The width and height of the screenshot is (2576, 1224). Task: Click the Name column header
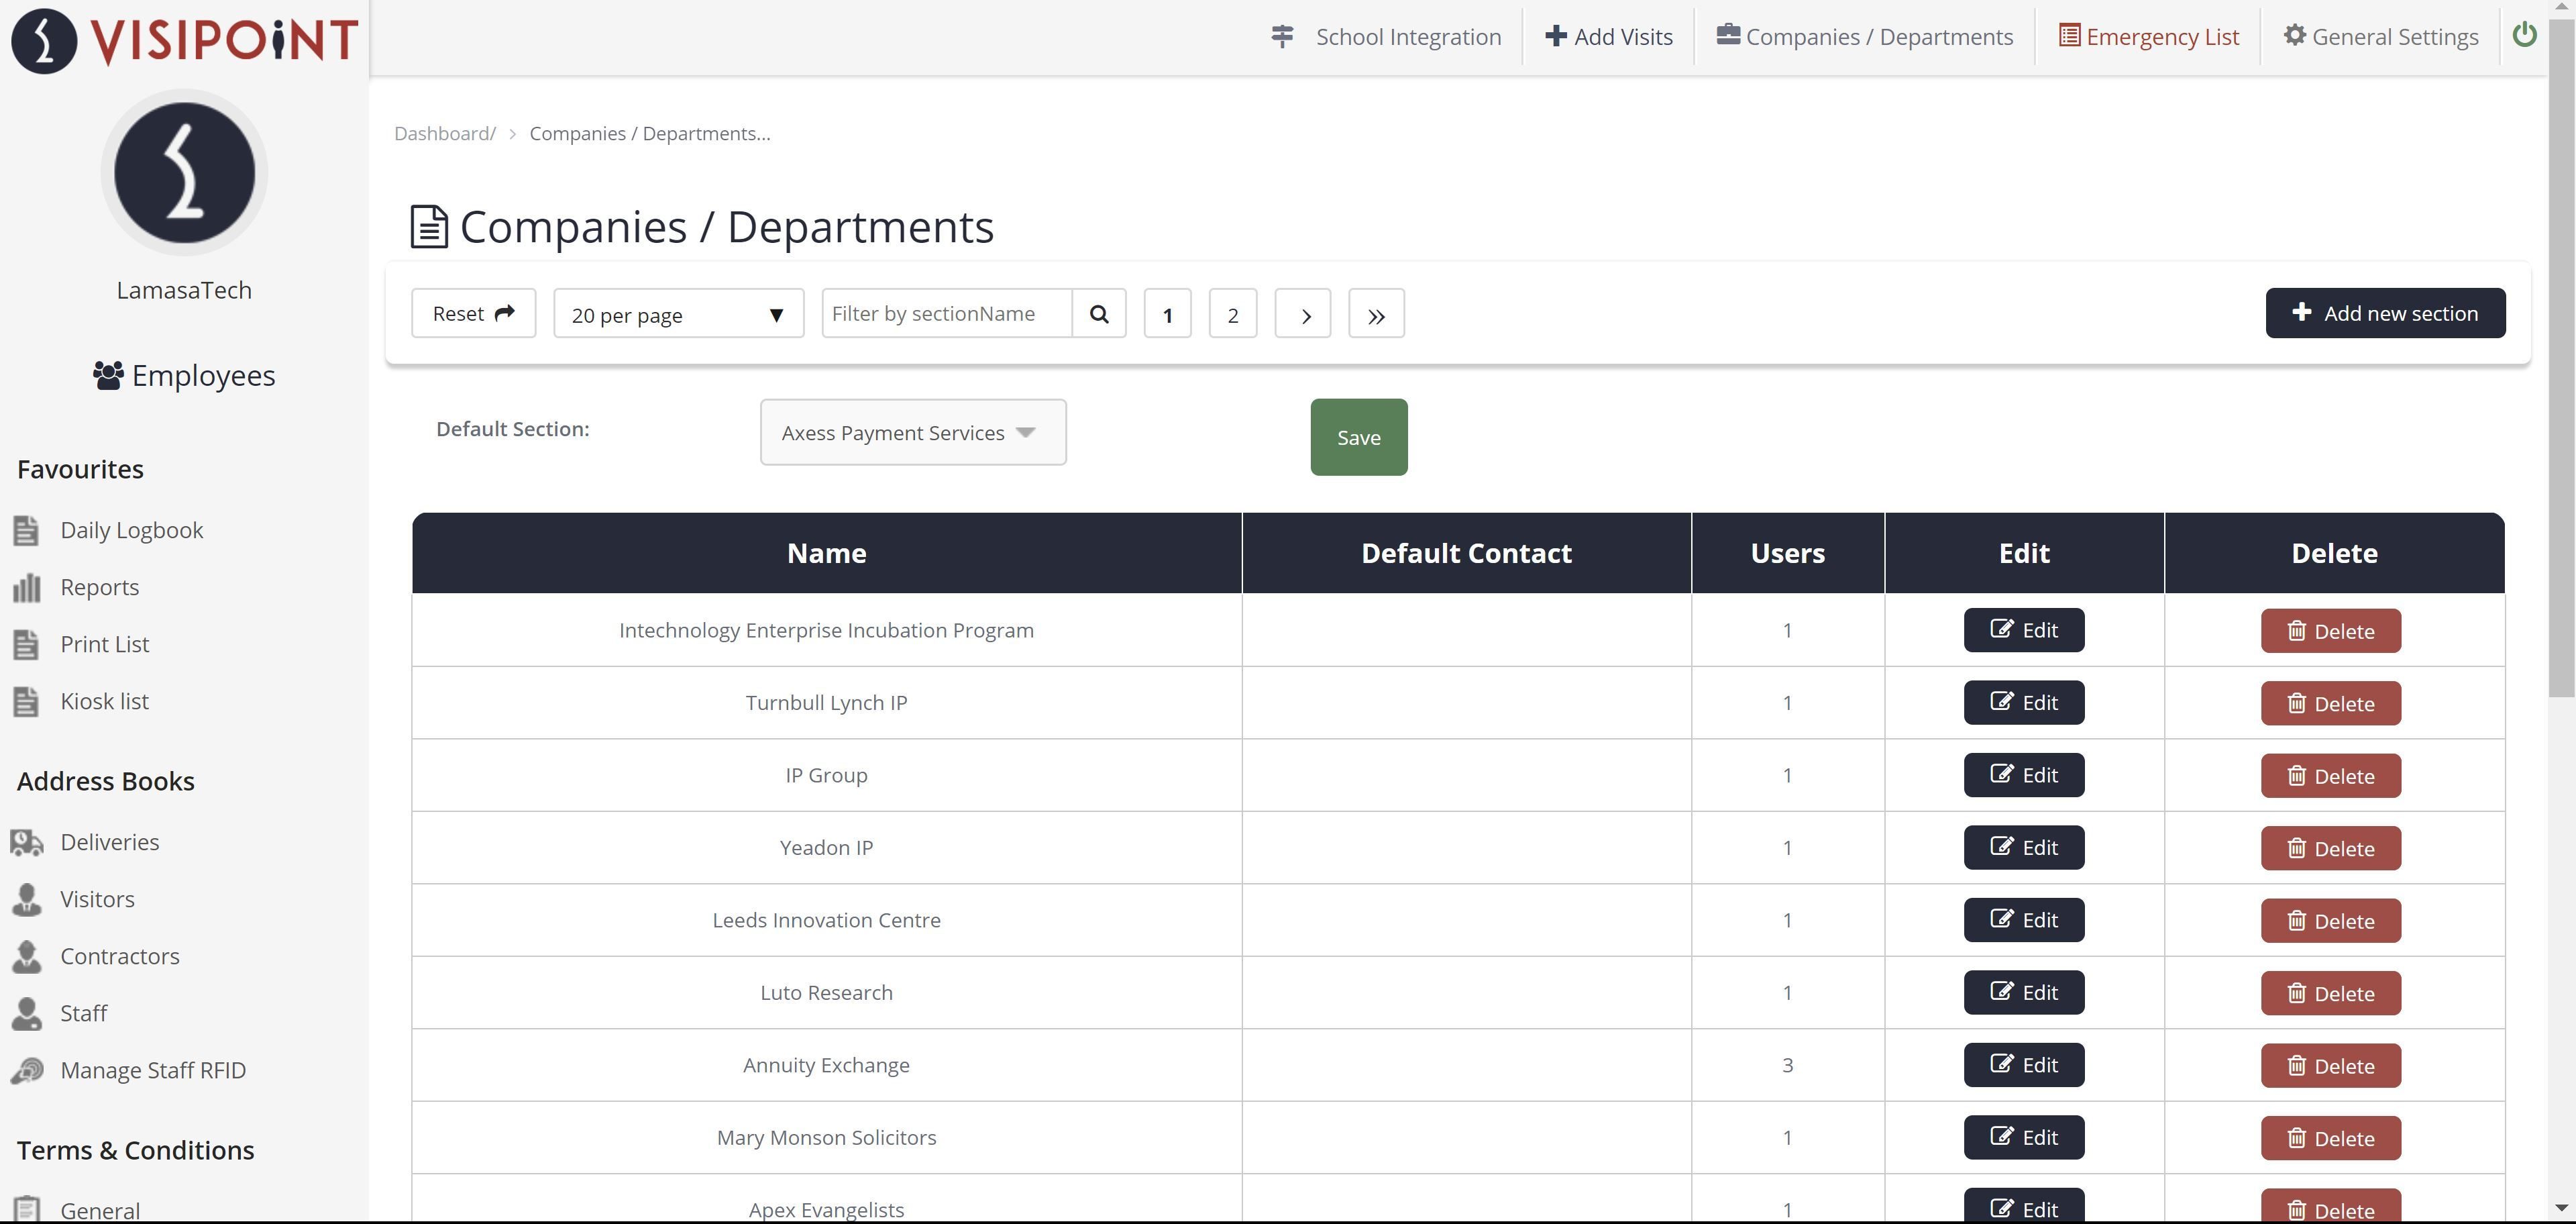click(826, 553)
